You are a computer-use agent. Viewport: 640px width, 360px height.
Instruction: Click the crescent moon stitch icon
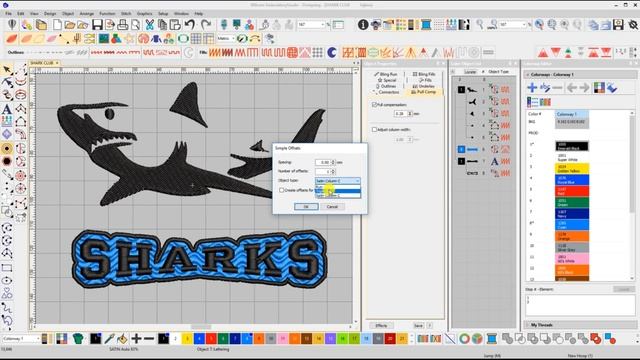coord(332,52)
